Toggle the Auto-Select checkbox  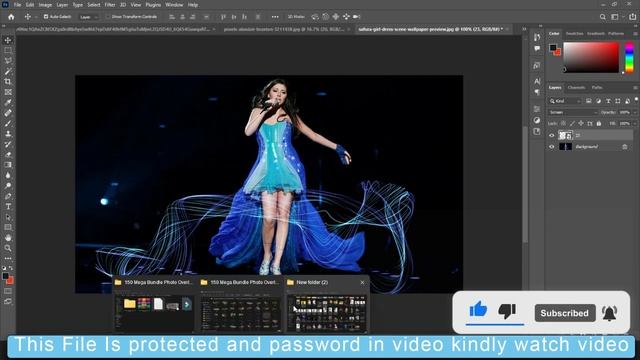click(x=46, y=17)
